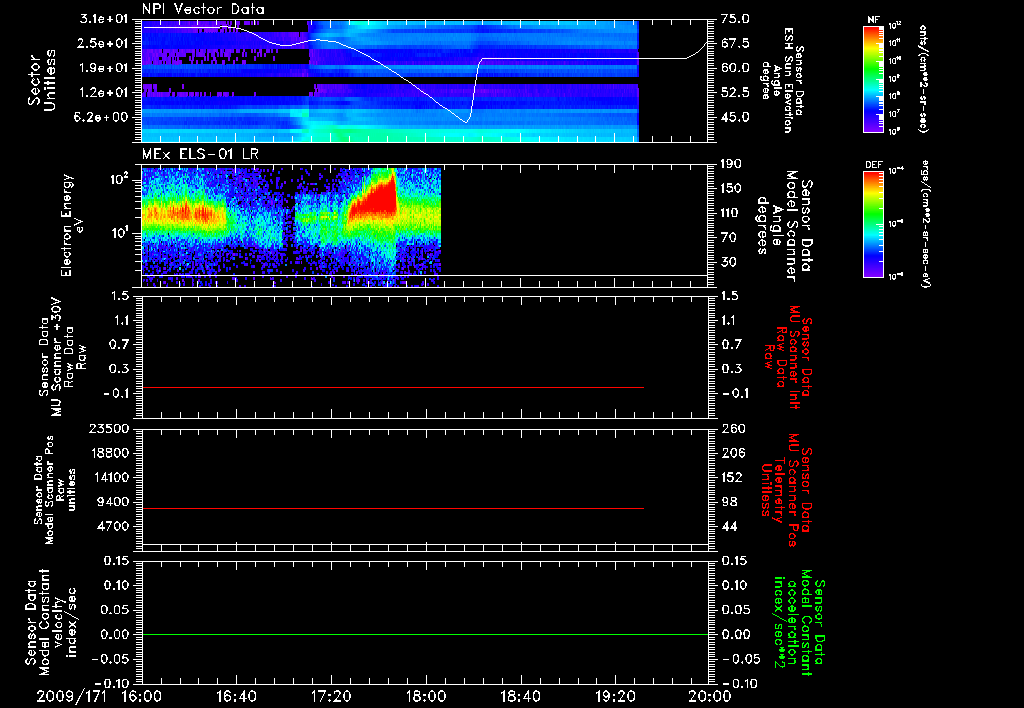Click the NF color scale bar
This screenshot has height=708, width=1024.
pyautogui.click(x=873, y=79)
